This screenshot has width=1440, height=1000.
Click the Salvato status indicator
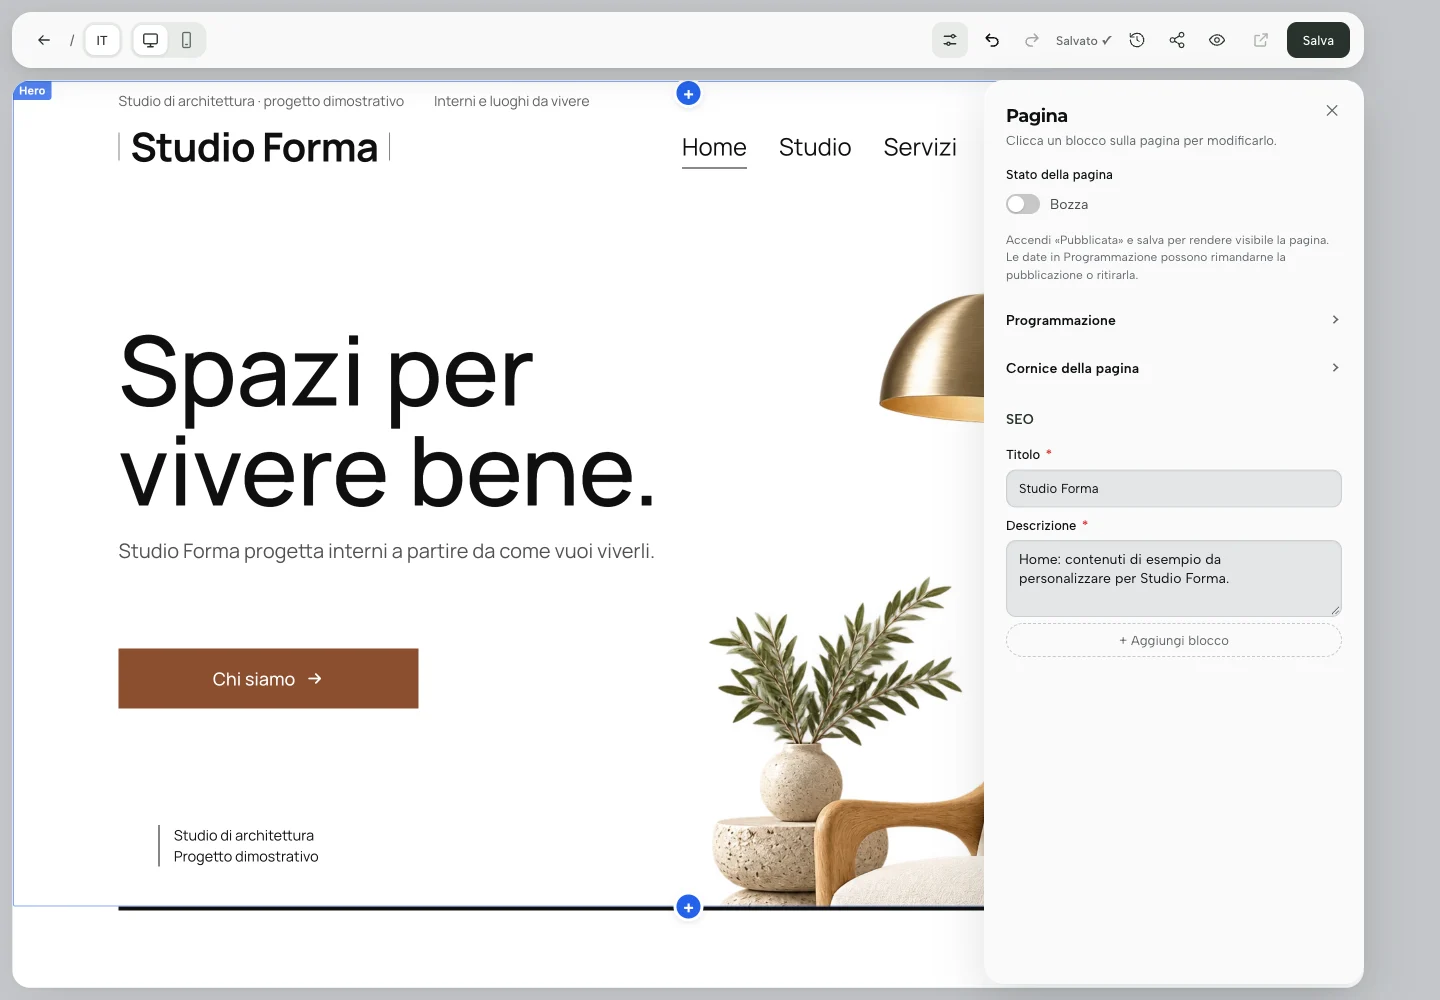tap(1084, 41)
